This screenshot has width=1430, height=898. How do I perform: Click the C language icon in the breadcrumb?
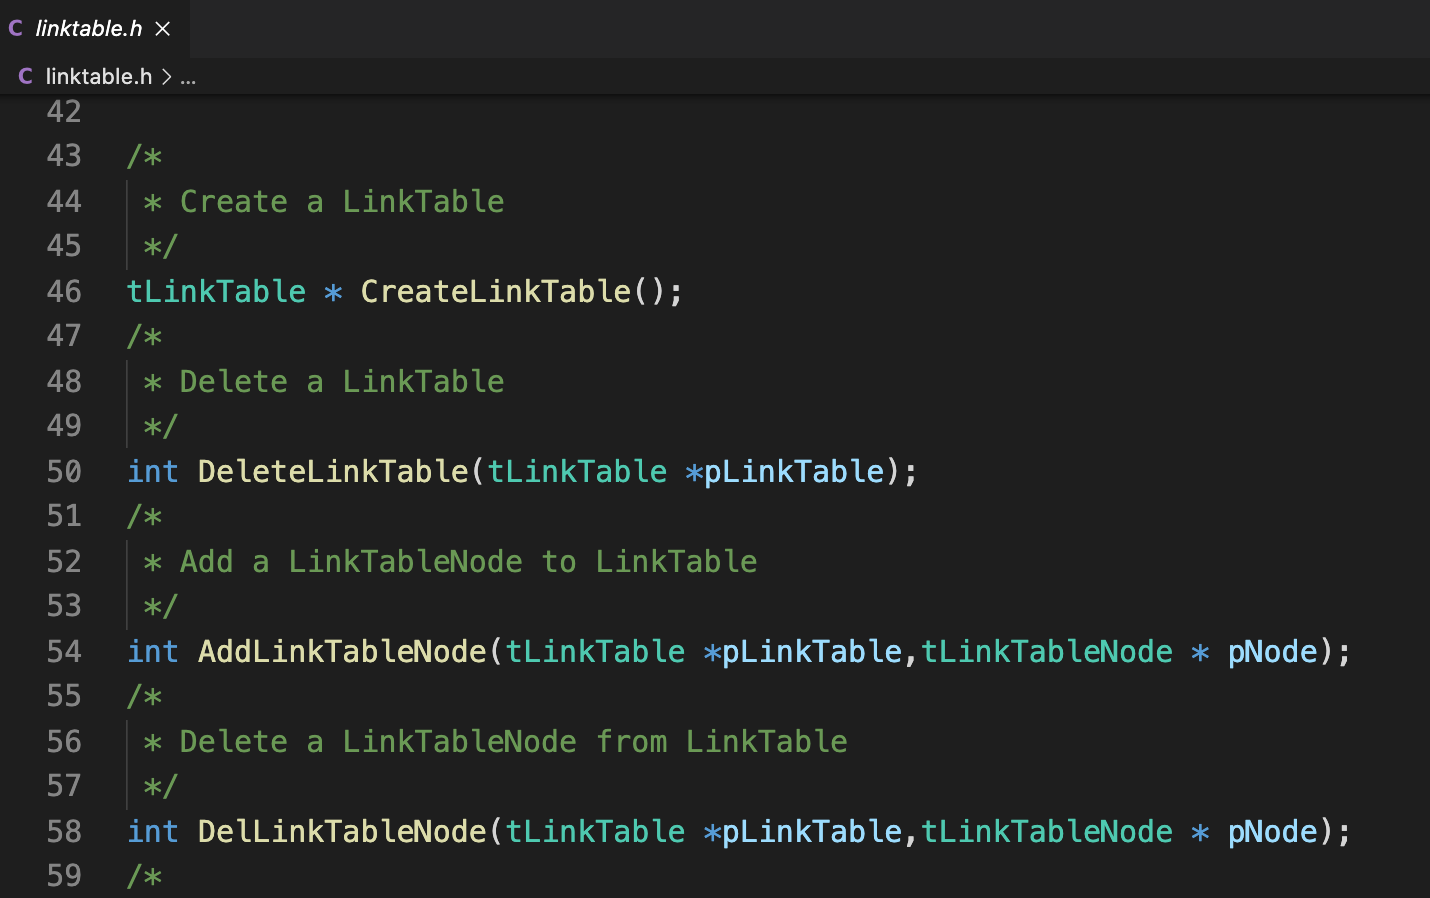(26, 76)
